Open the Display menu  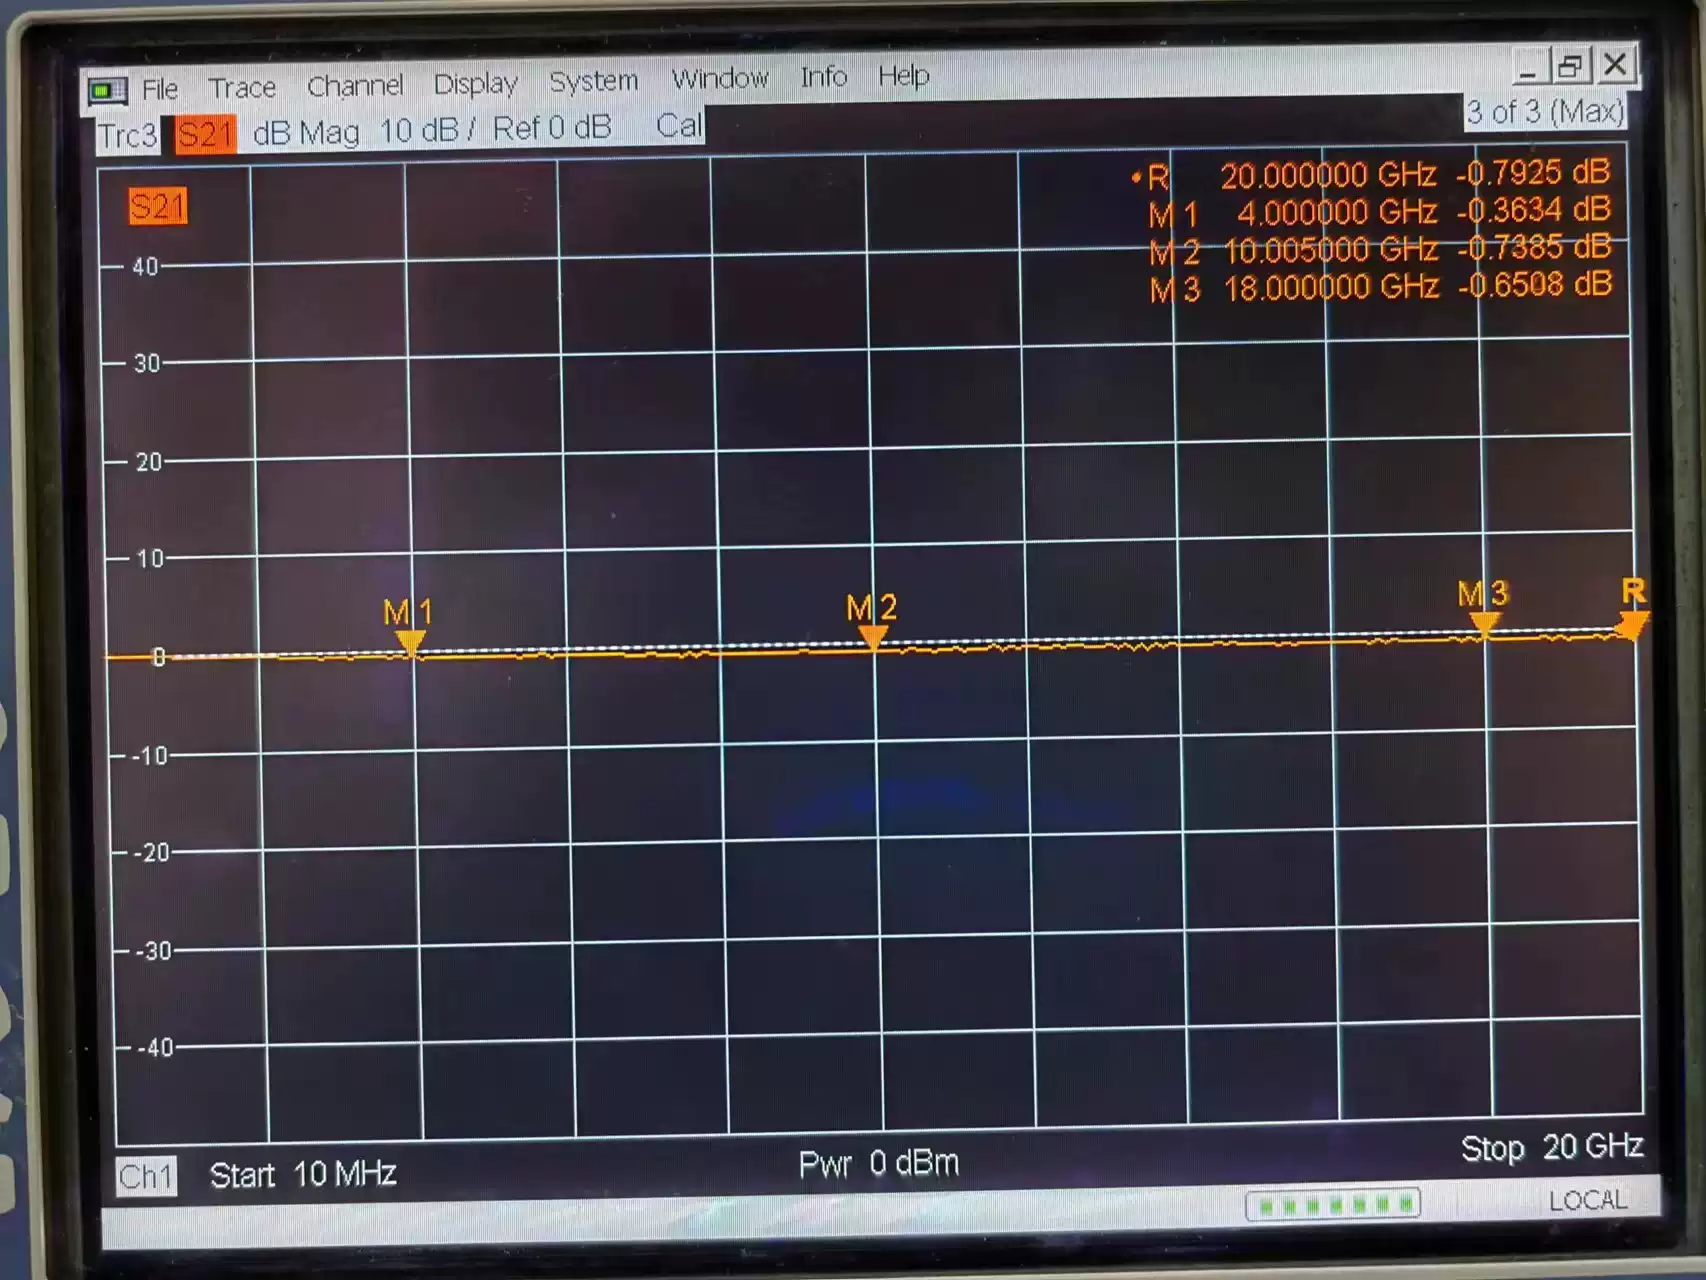(x=475, y=84)
